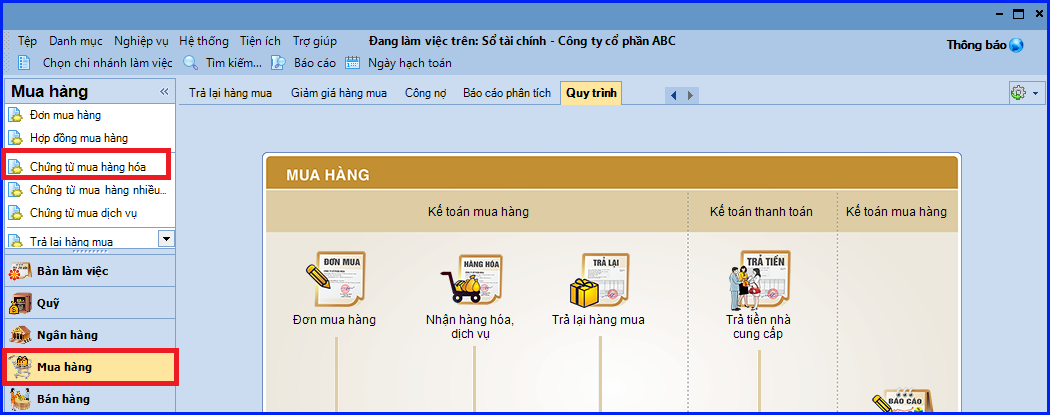Open the Quỹ module
The width and height of the screenshot is (1050, 415).
click(90, 303)
